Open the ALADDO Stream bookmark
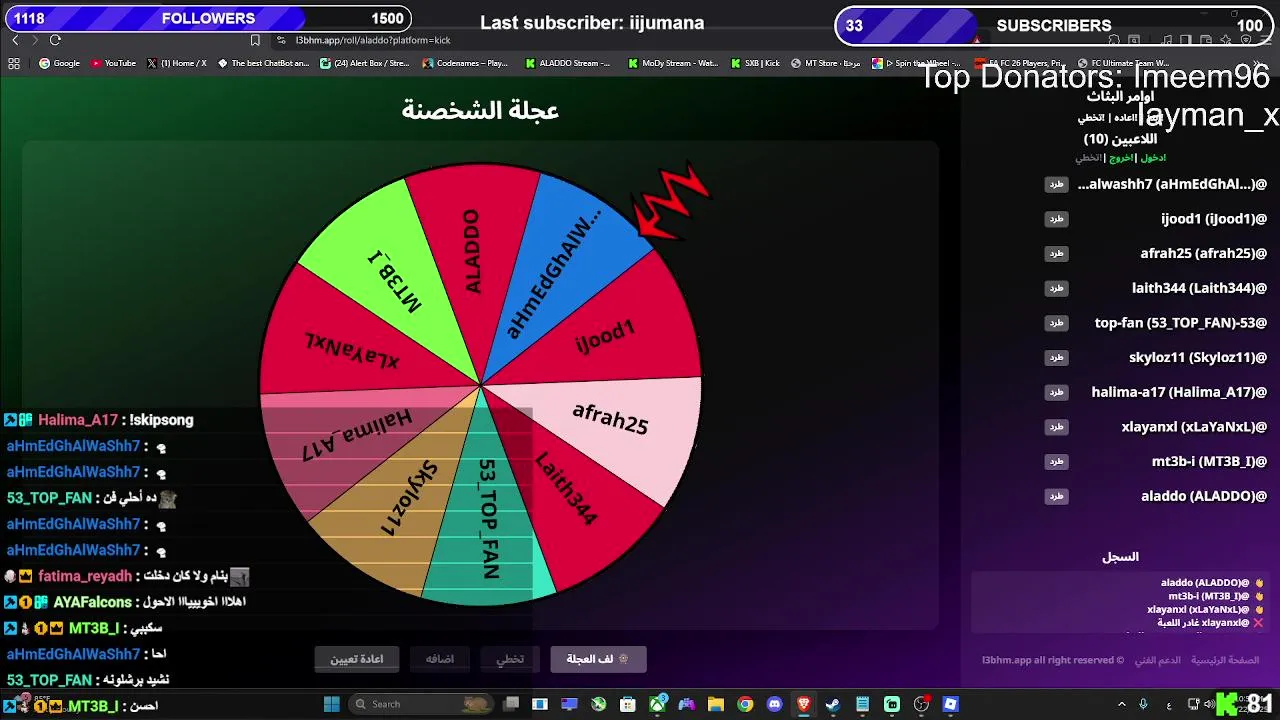The image size is (1280, 720). (x=567, y=63)
